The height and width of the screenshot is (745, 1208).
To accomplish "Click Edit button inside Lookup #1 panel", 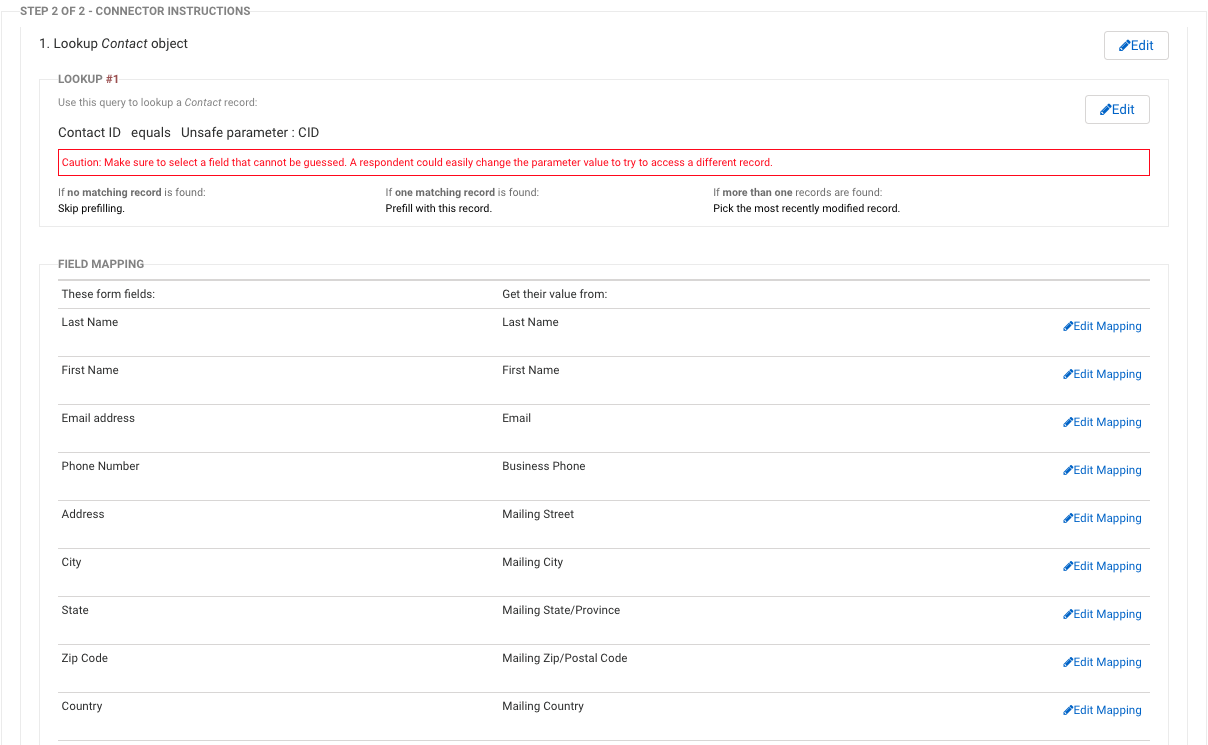I will 1117,109.
